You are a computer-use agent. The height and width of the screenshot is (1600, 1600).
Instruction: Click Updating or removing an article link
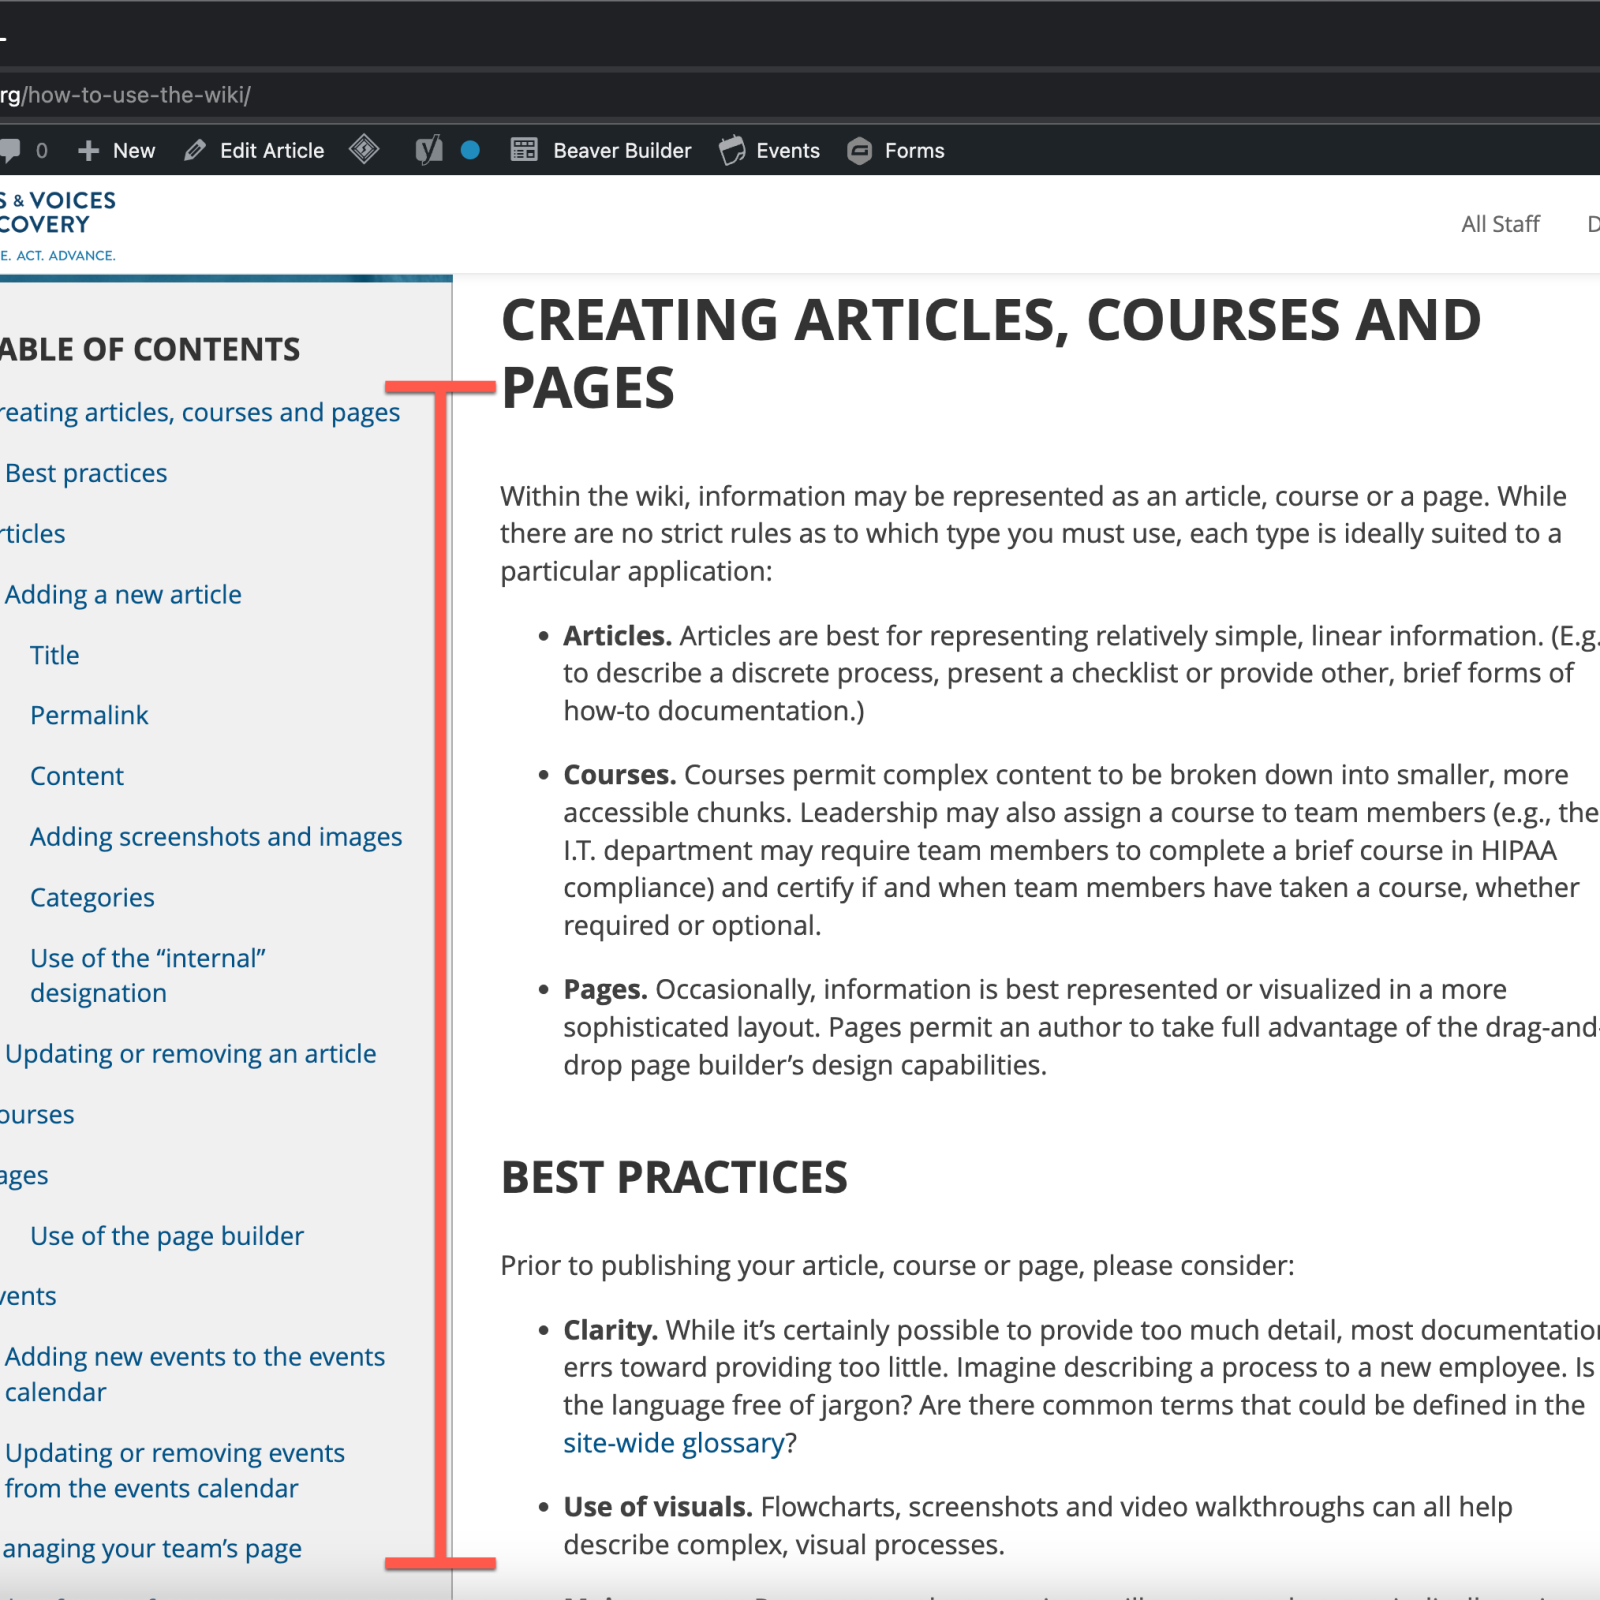click(190, 1054)
